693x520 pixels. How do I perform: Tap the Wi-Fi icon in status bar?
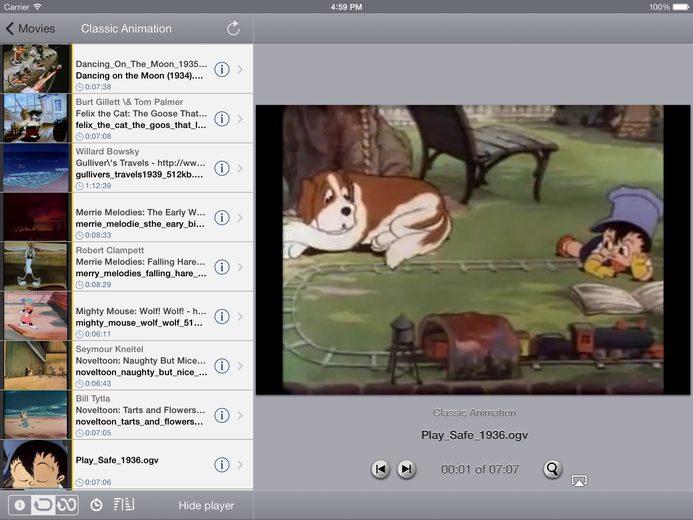click(38, 7)
